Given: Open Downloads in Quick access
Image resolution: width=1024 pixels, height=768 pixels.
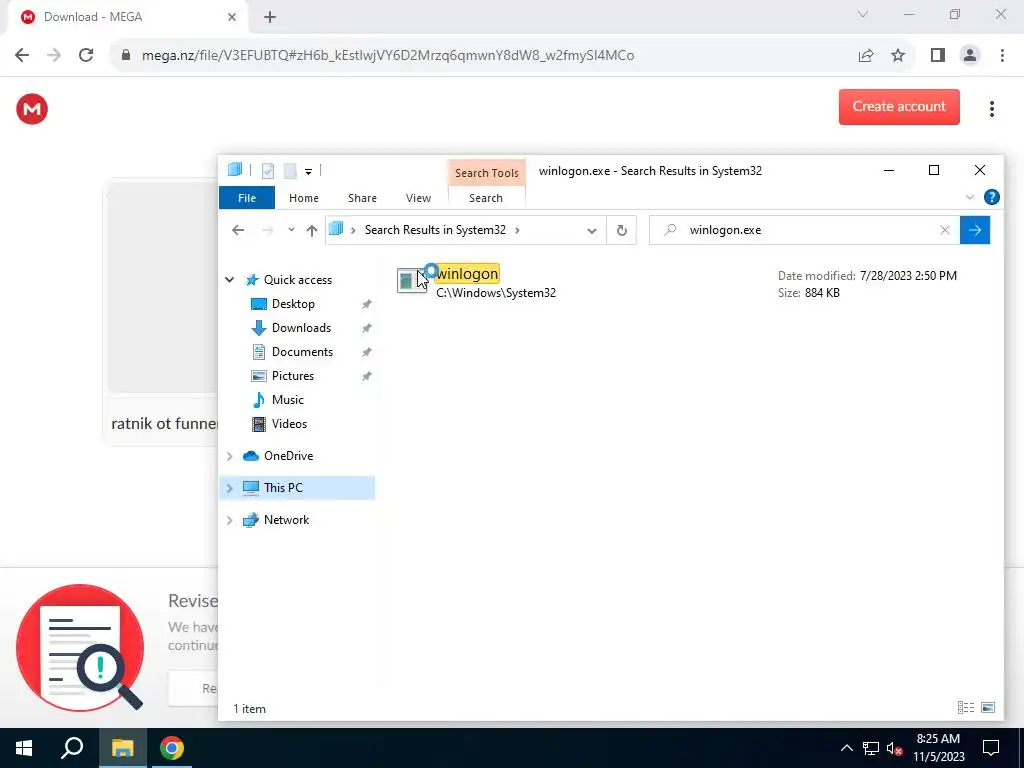Looking at the screenshot, I should 301,328.
